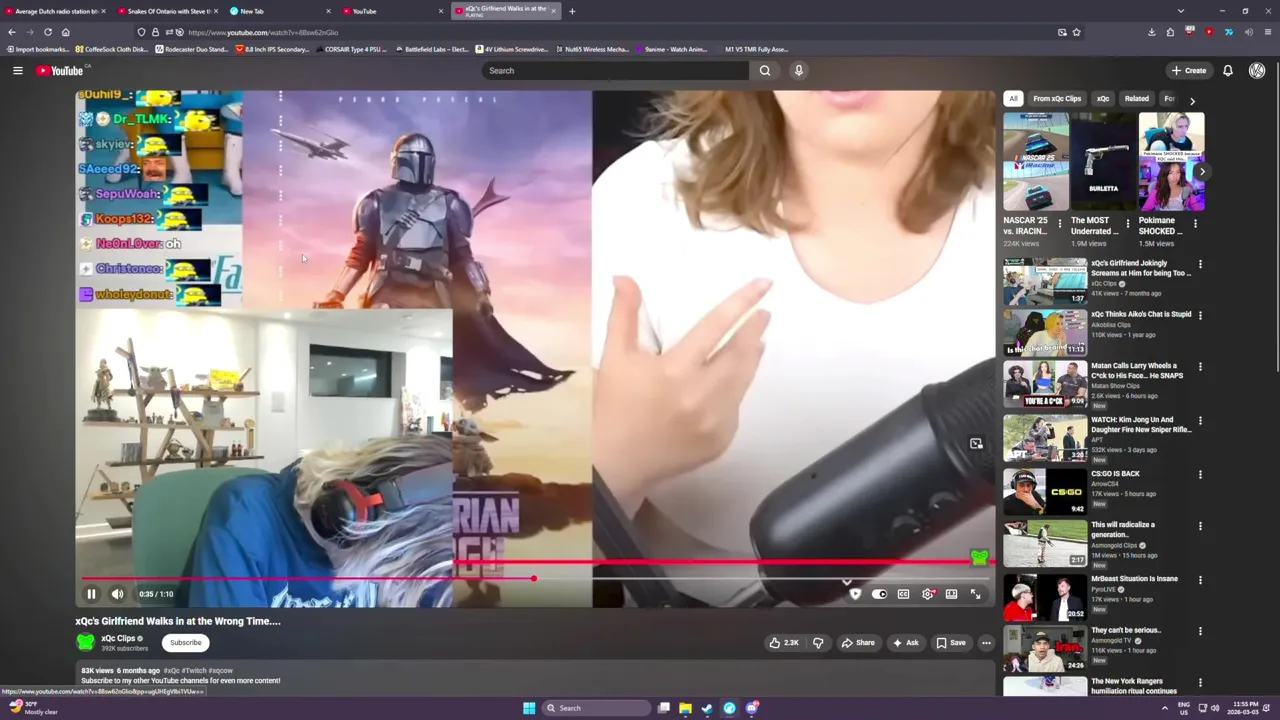
Task: Toggle the player autoplay switch
Action: (x=879, y=594)
